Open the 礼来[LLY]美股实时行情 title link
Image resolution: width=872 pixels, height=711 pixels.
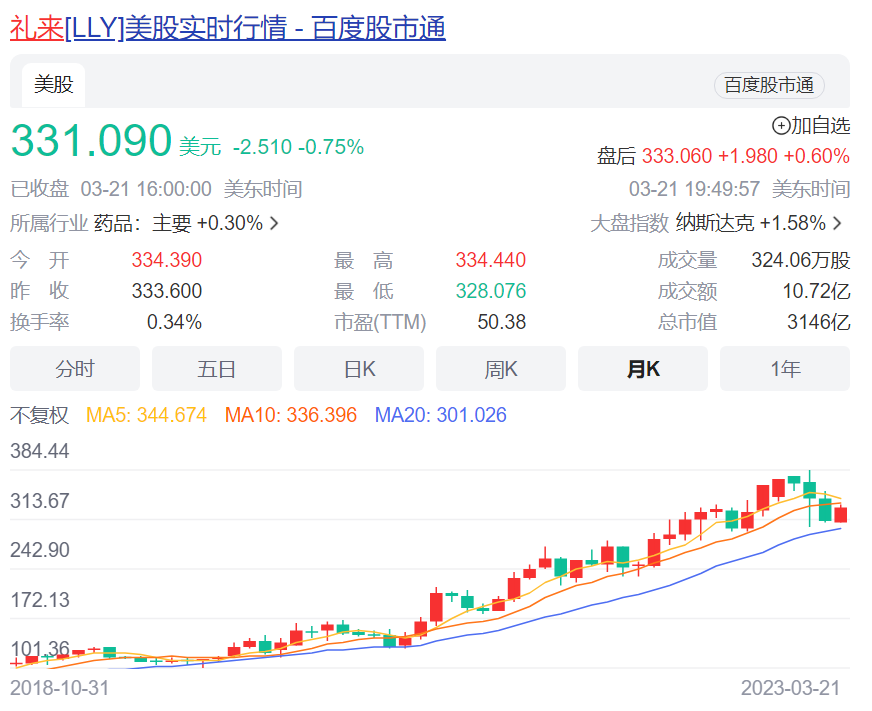(x=228, y=28)
